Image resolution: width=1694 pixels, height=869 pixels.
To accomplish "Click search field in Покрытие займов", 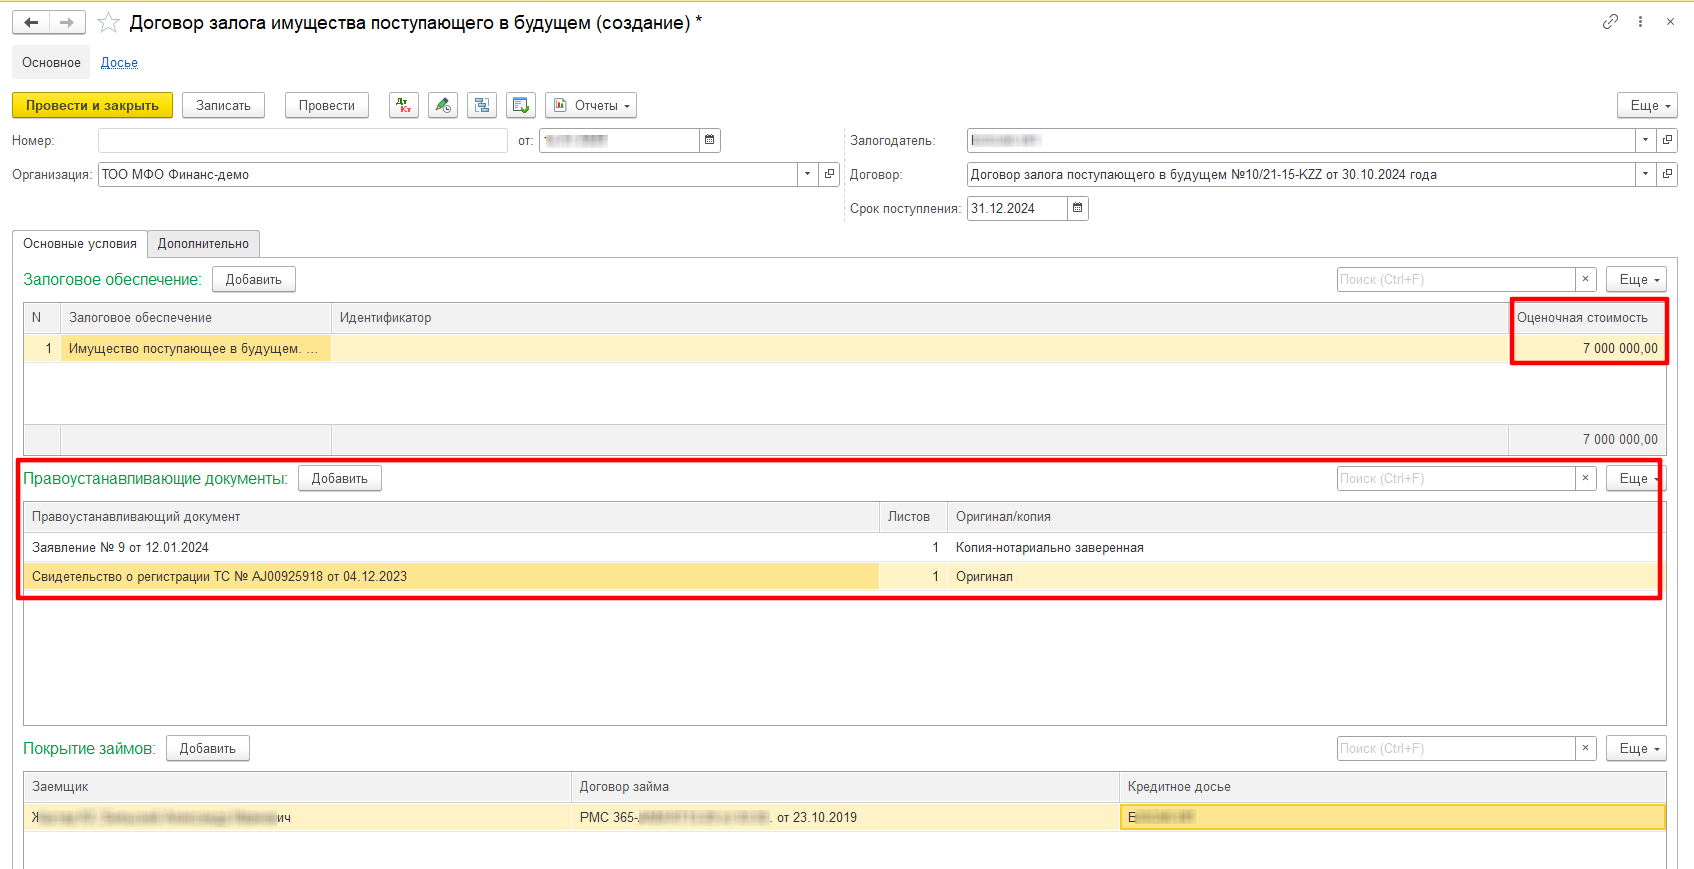I will [1456, 748].
